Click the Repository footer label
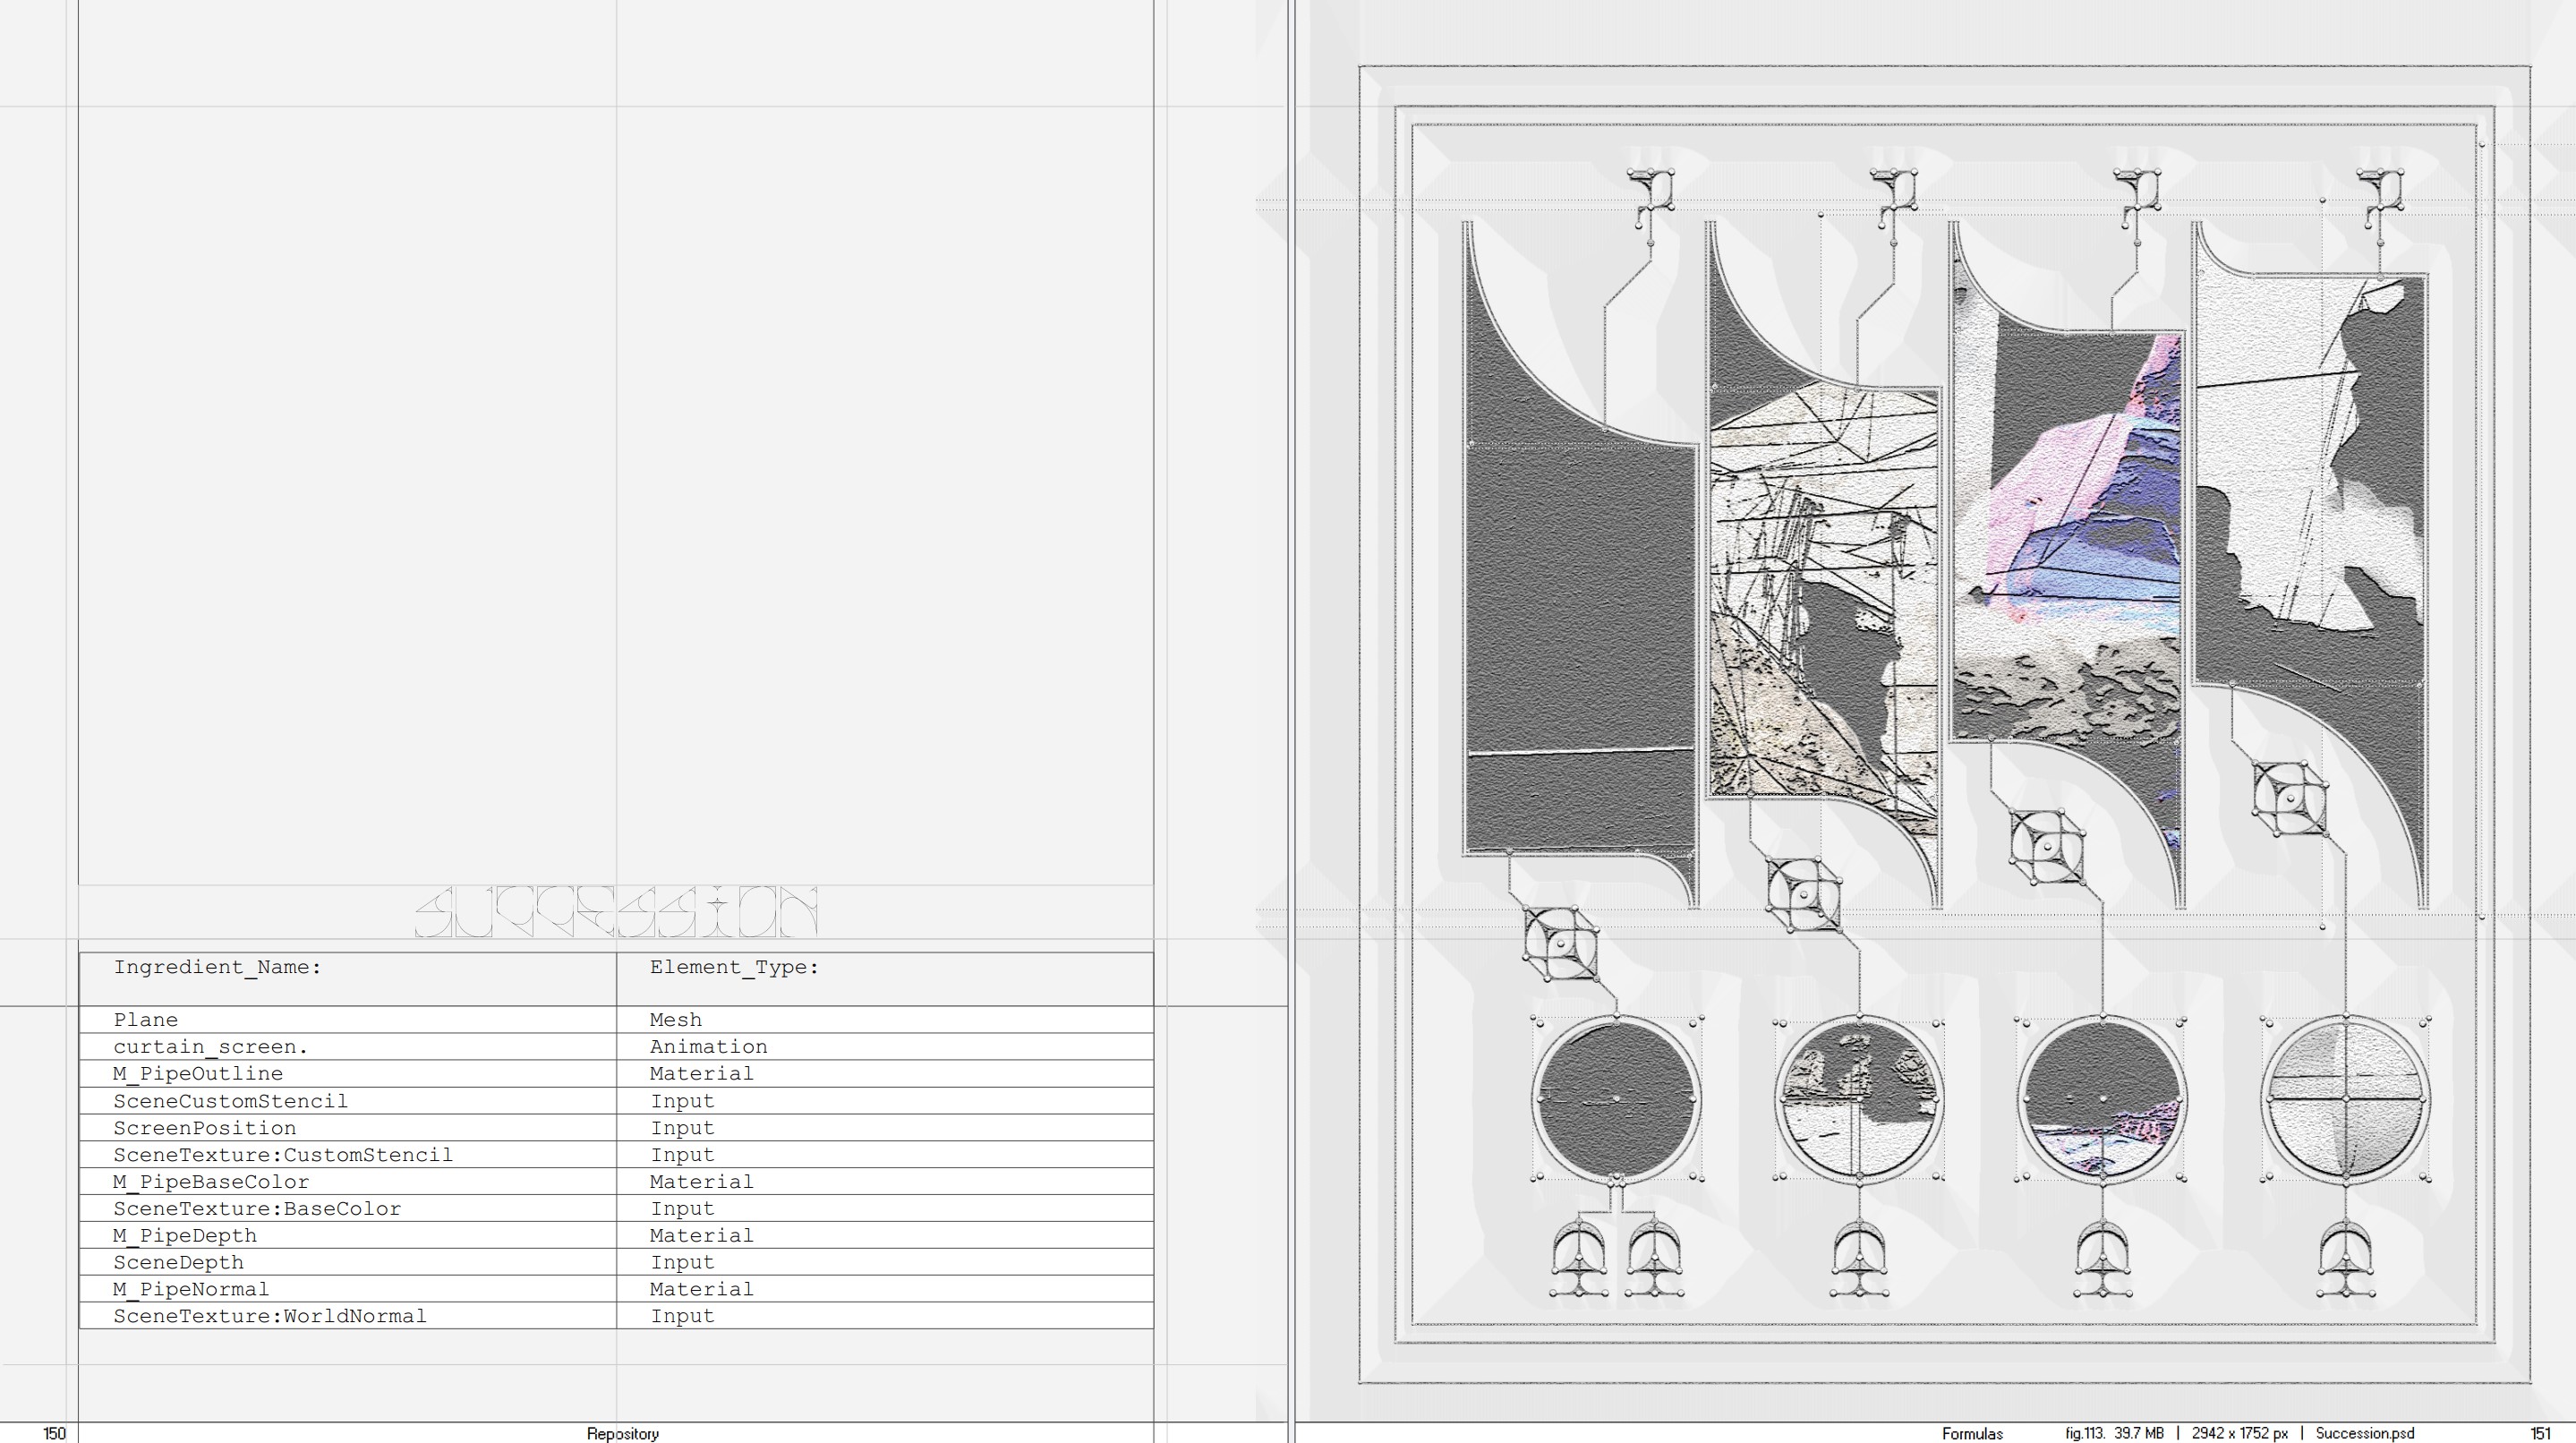Viewport: 2576px width, 1443px height. pos(622,1433)
